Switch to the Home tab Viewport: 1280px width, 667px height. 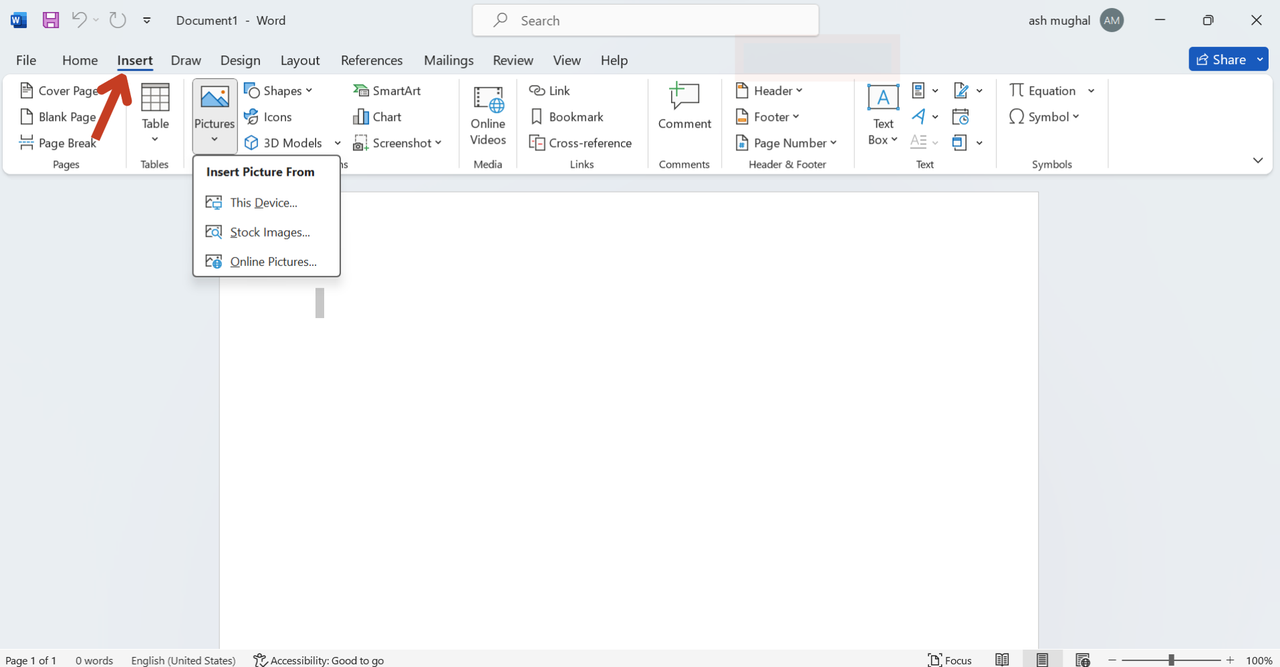(x=80, y=60)
